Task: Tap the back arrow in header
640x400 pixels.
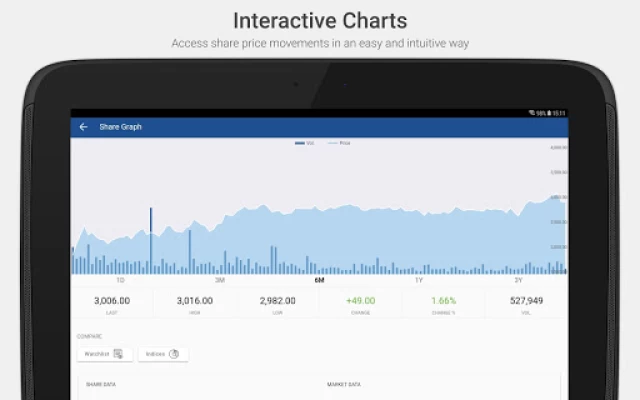Action: click(x=84, y=127)
